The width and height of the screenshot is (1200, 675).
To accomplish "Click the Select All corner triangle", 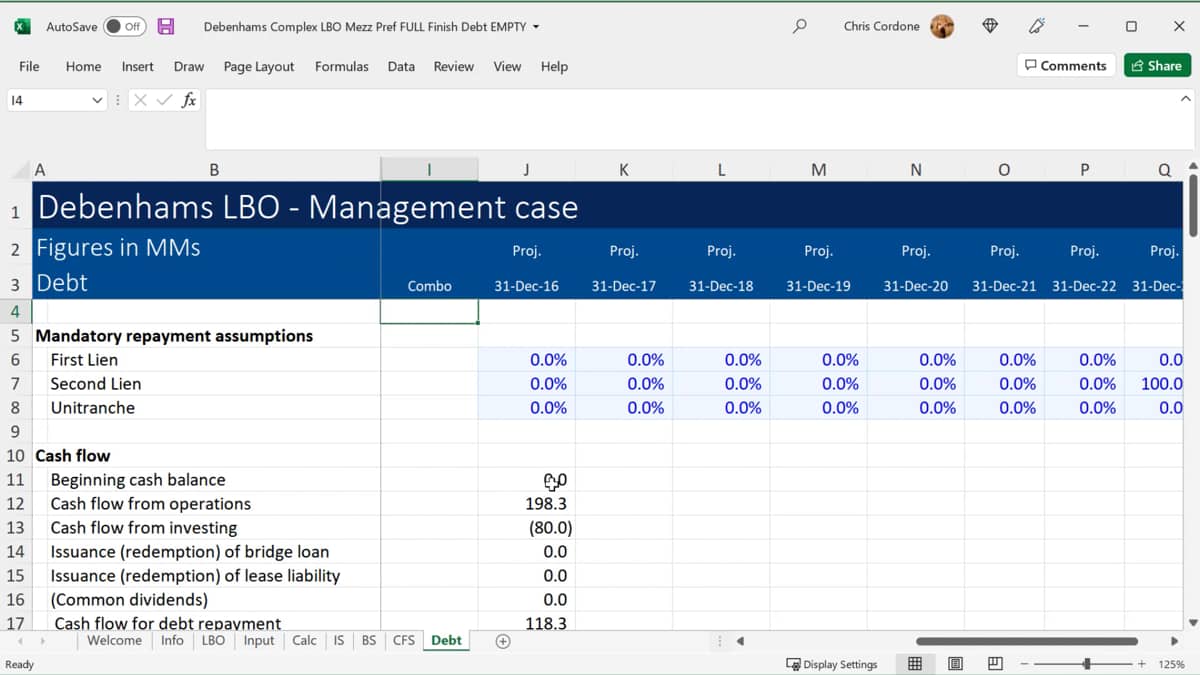I will coord(20,170).
